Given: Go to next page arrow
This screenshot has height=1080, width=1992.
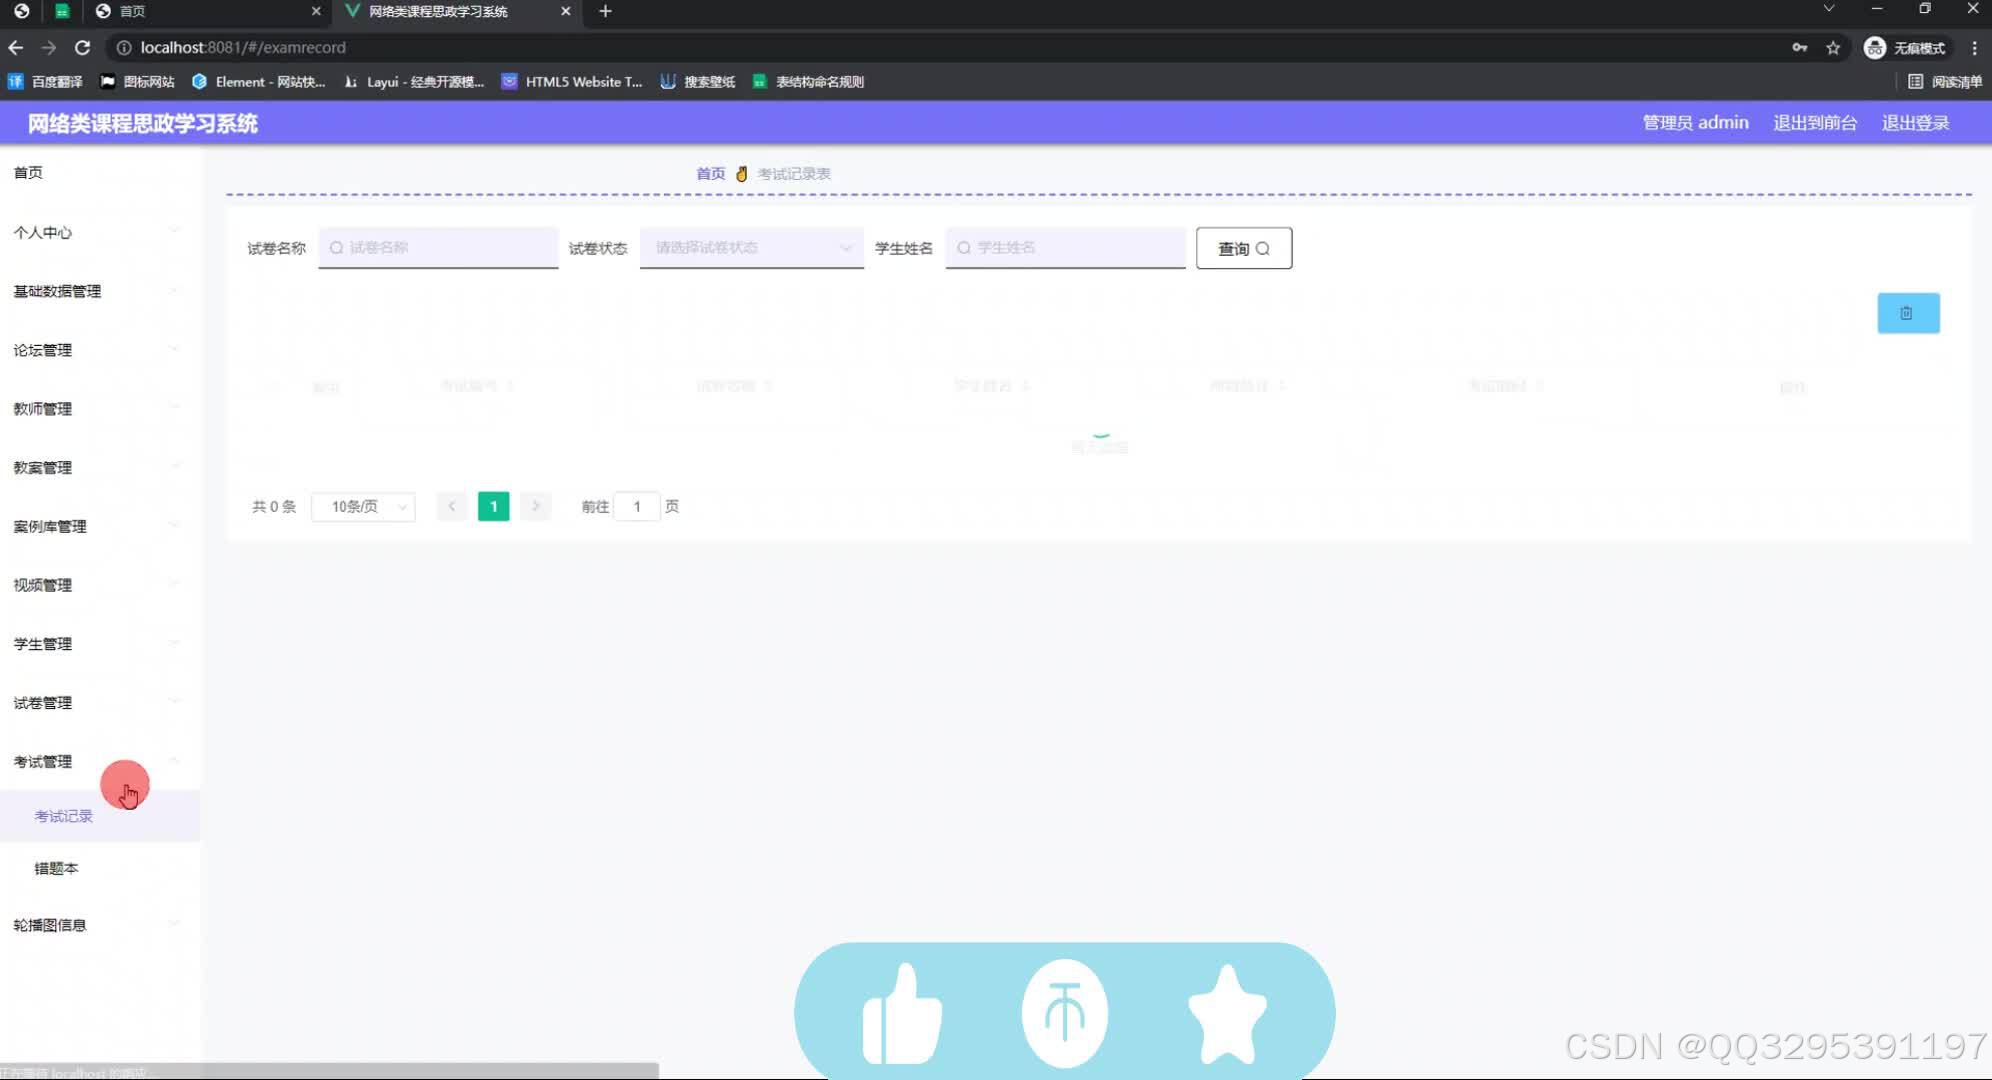Looking at the screenshot, I should point(536,507).
